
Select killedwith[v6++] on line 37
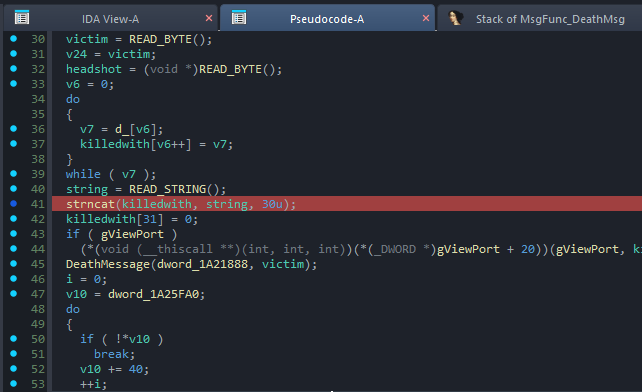click(136, 144)
